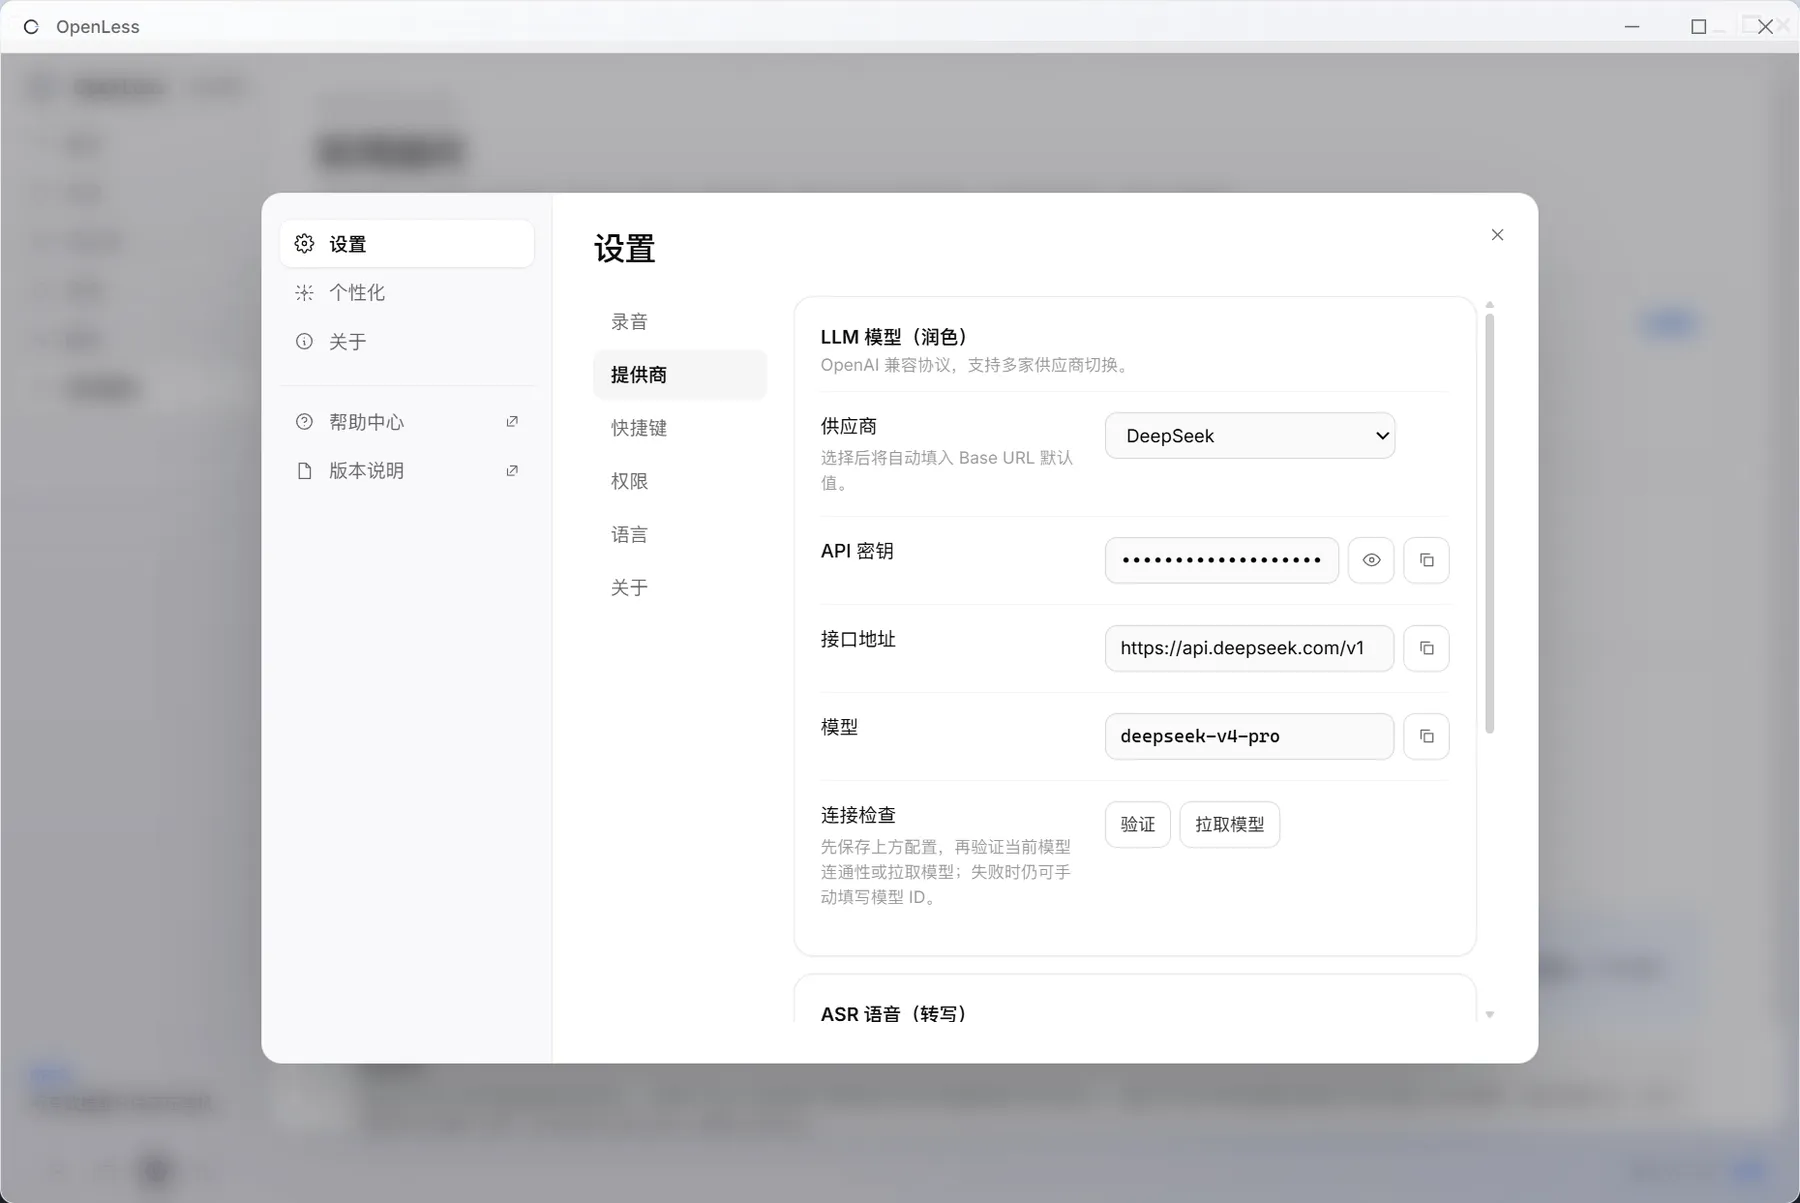Minimize the OpenLess window
Viewport: 1800px width, 1203px height.
(1632, 27)
